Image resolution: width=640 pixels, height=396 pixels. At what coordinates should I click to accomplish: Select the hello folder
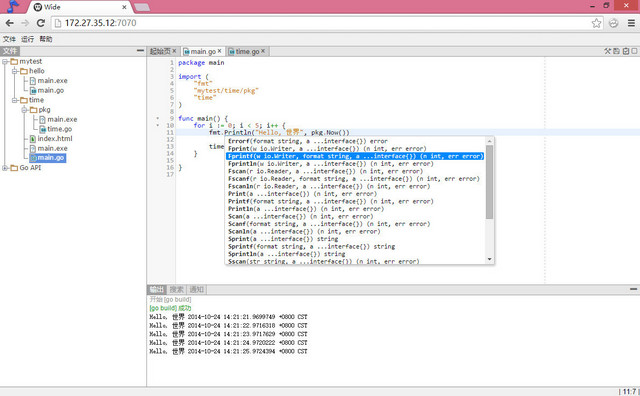click(37, 71)
